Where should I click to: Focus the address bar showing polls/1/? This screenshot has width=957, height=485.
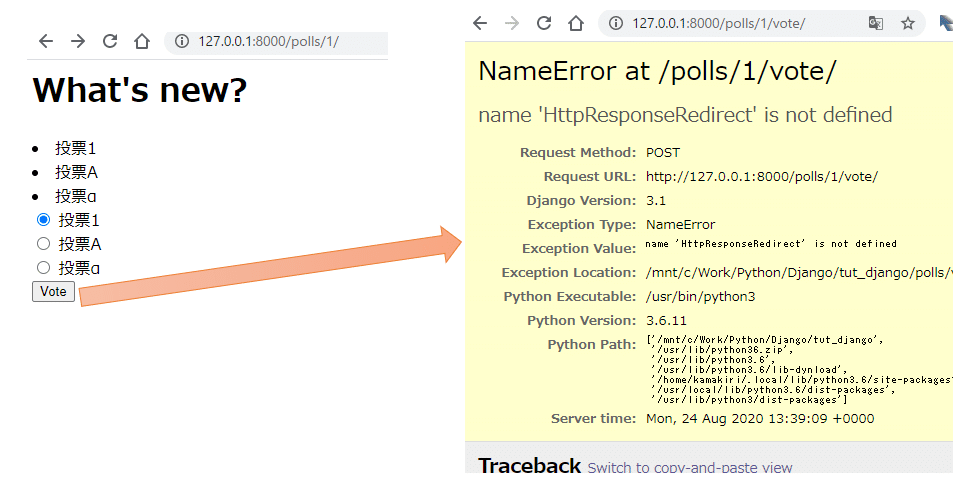280,41
